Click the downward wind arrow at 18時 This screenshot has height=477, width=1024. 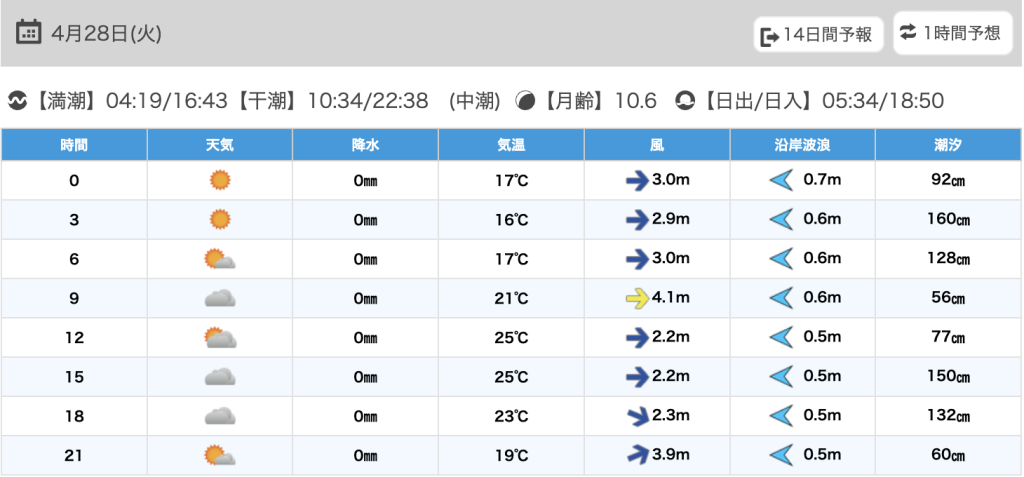pos(637,416)
